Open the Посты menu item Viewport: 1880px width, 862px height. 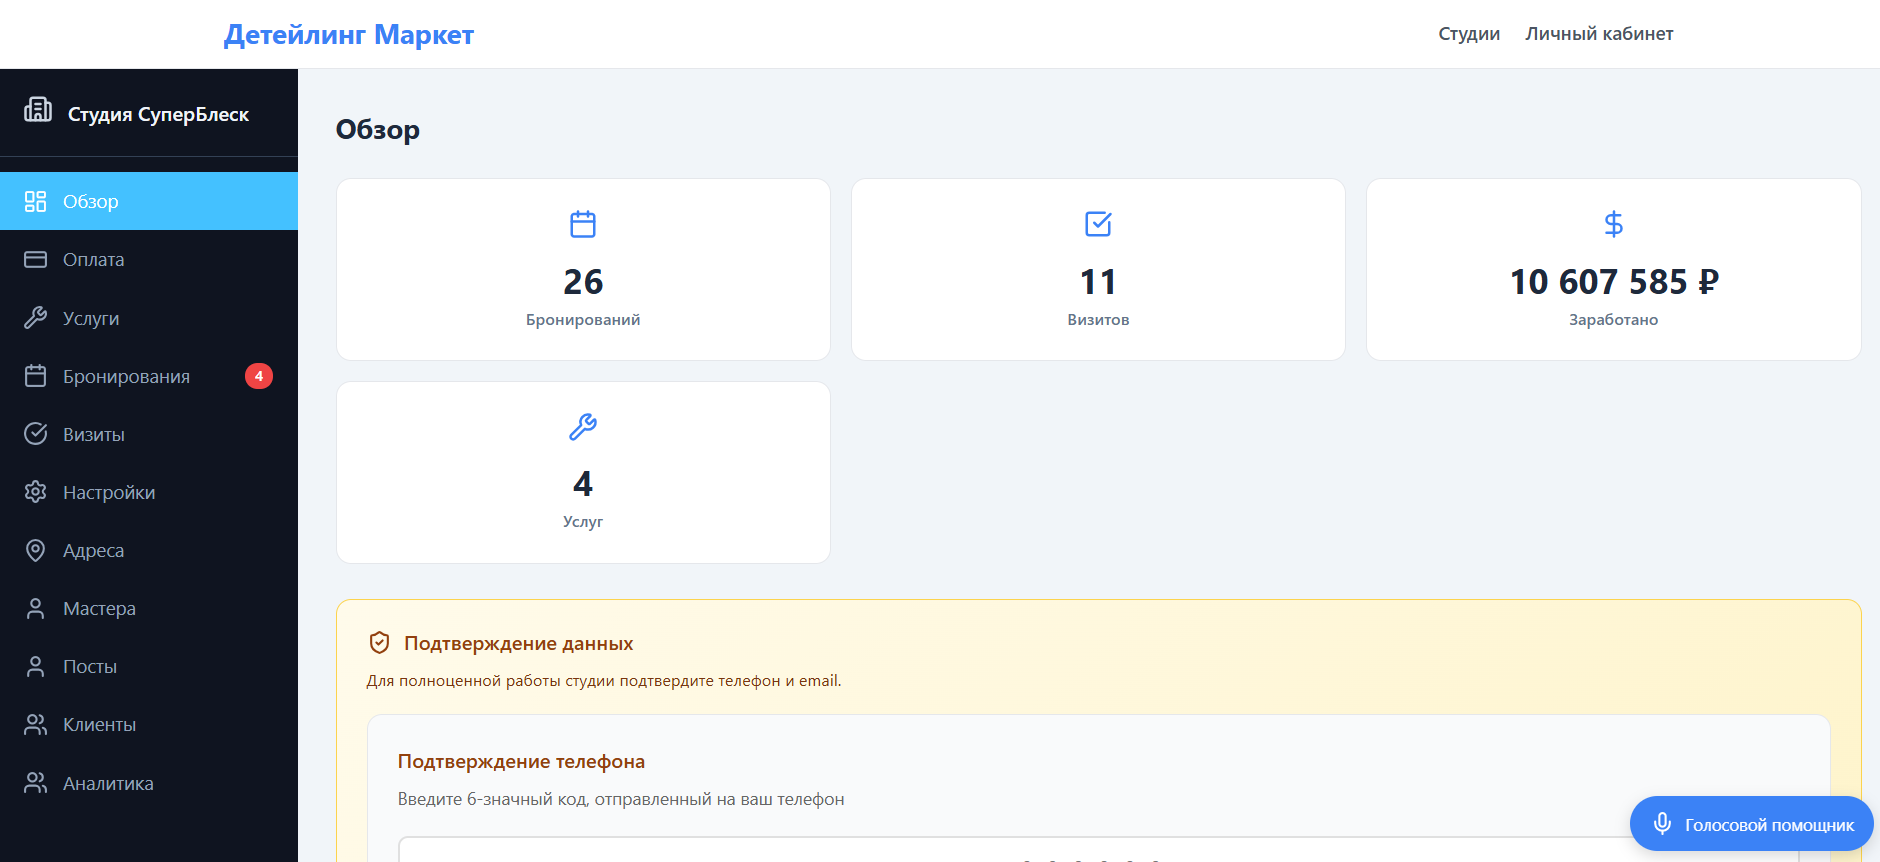[149, 667]
